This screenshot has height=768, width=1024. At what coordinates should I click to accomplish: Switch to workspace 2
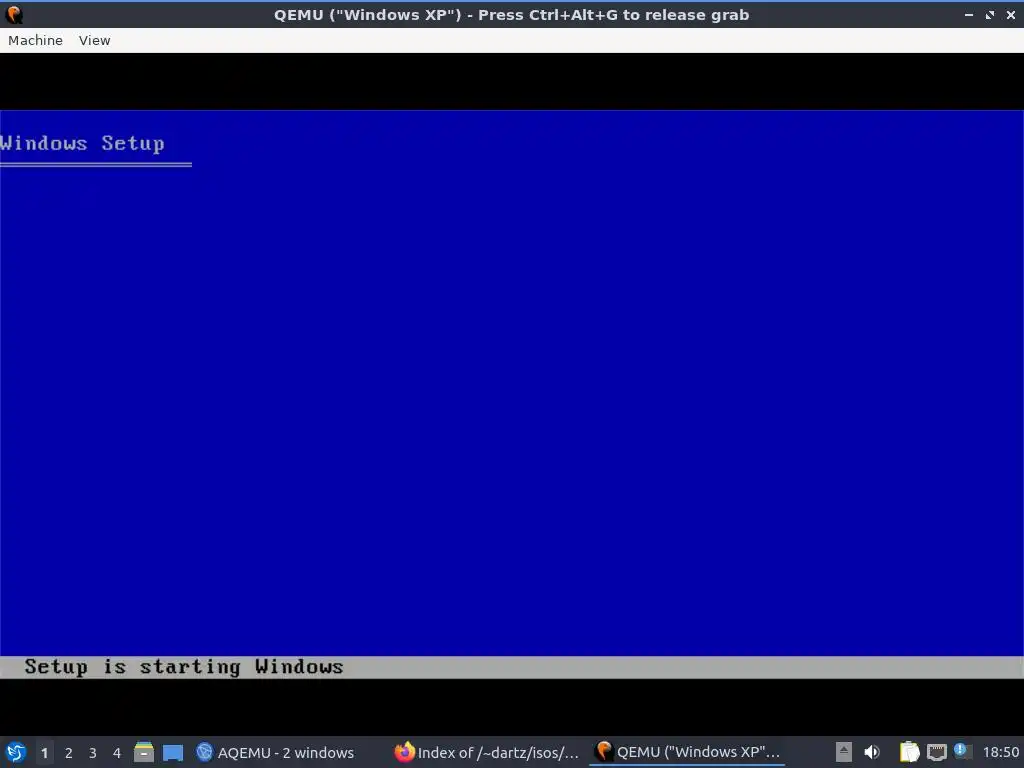[69, 753]
